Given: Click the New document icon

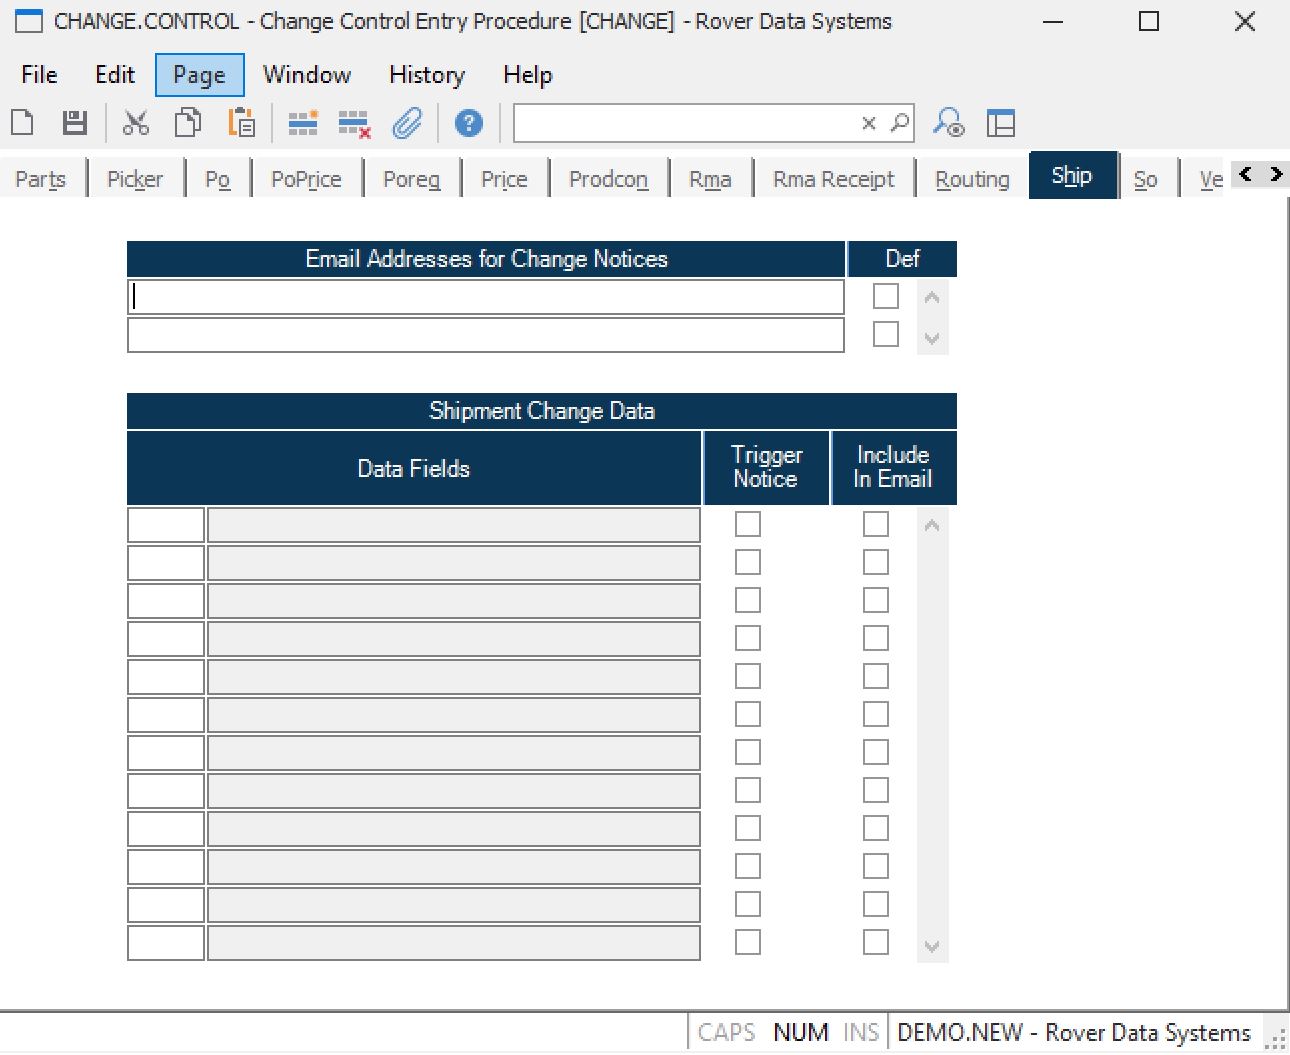Looking at the screenshot, I should click(22, 123).
